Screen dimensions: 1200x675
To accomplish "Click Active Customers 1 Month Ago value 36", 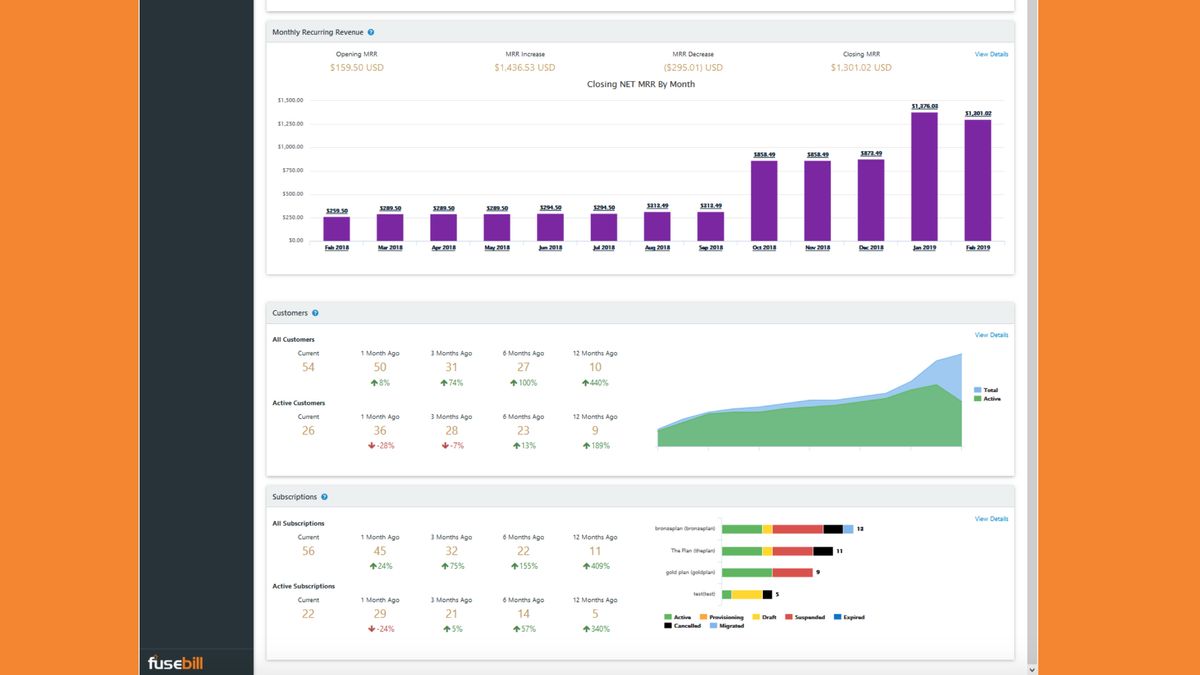I will coord(380,431).
